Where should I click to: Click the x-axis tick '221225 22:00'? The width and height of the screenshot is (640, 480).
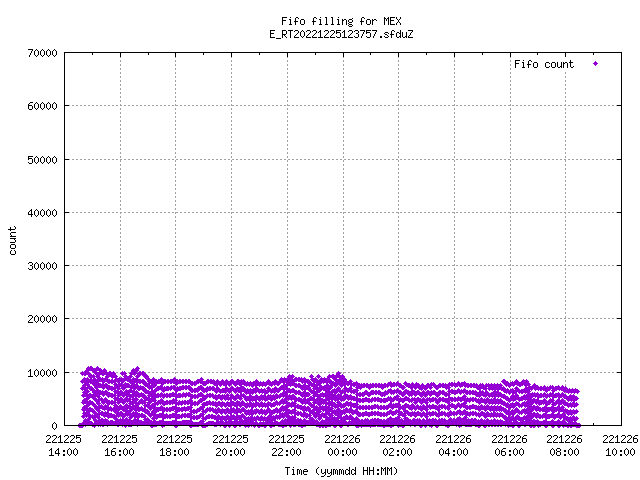tap(286, 446)
